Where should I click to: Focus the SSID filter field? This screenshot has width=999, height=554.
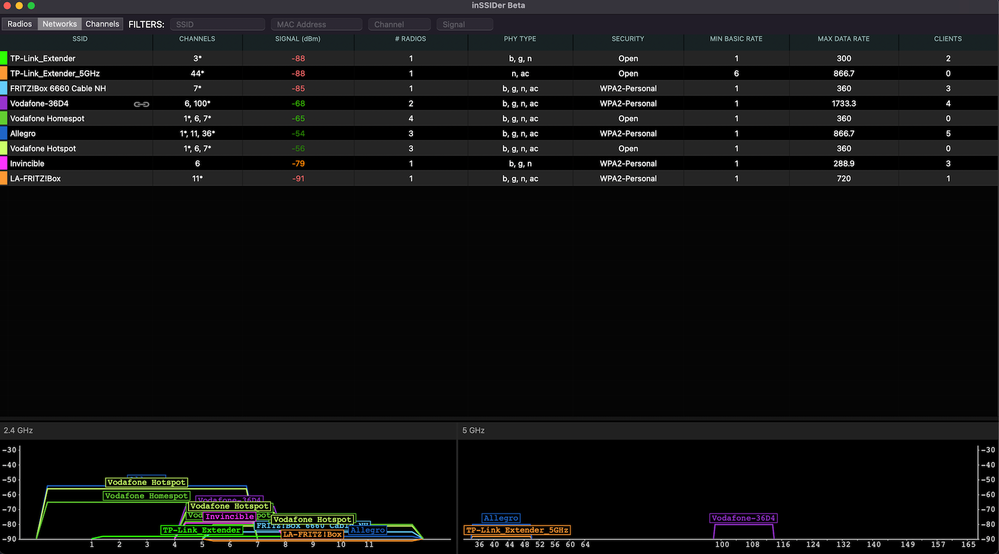coord(217,24)
